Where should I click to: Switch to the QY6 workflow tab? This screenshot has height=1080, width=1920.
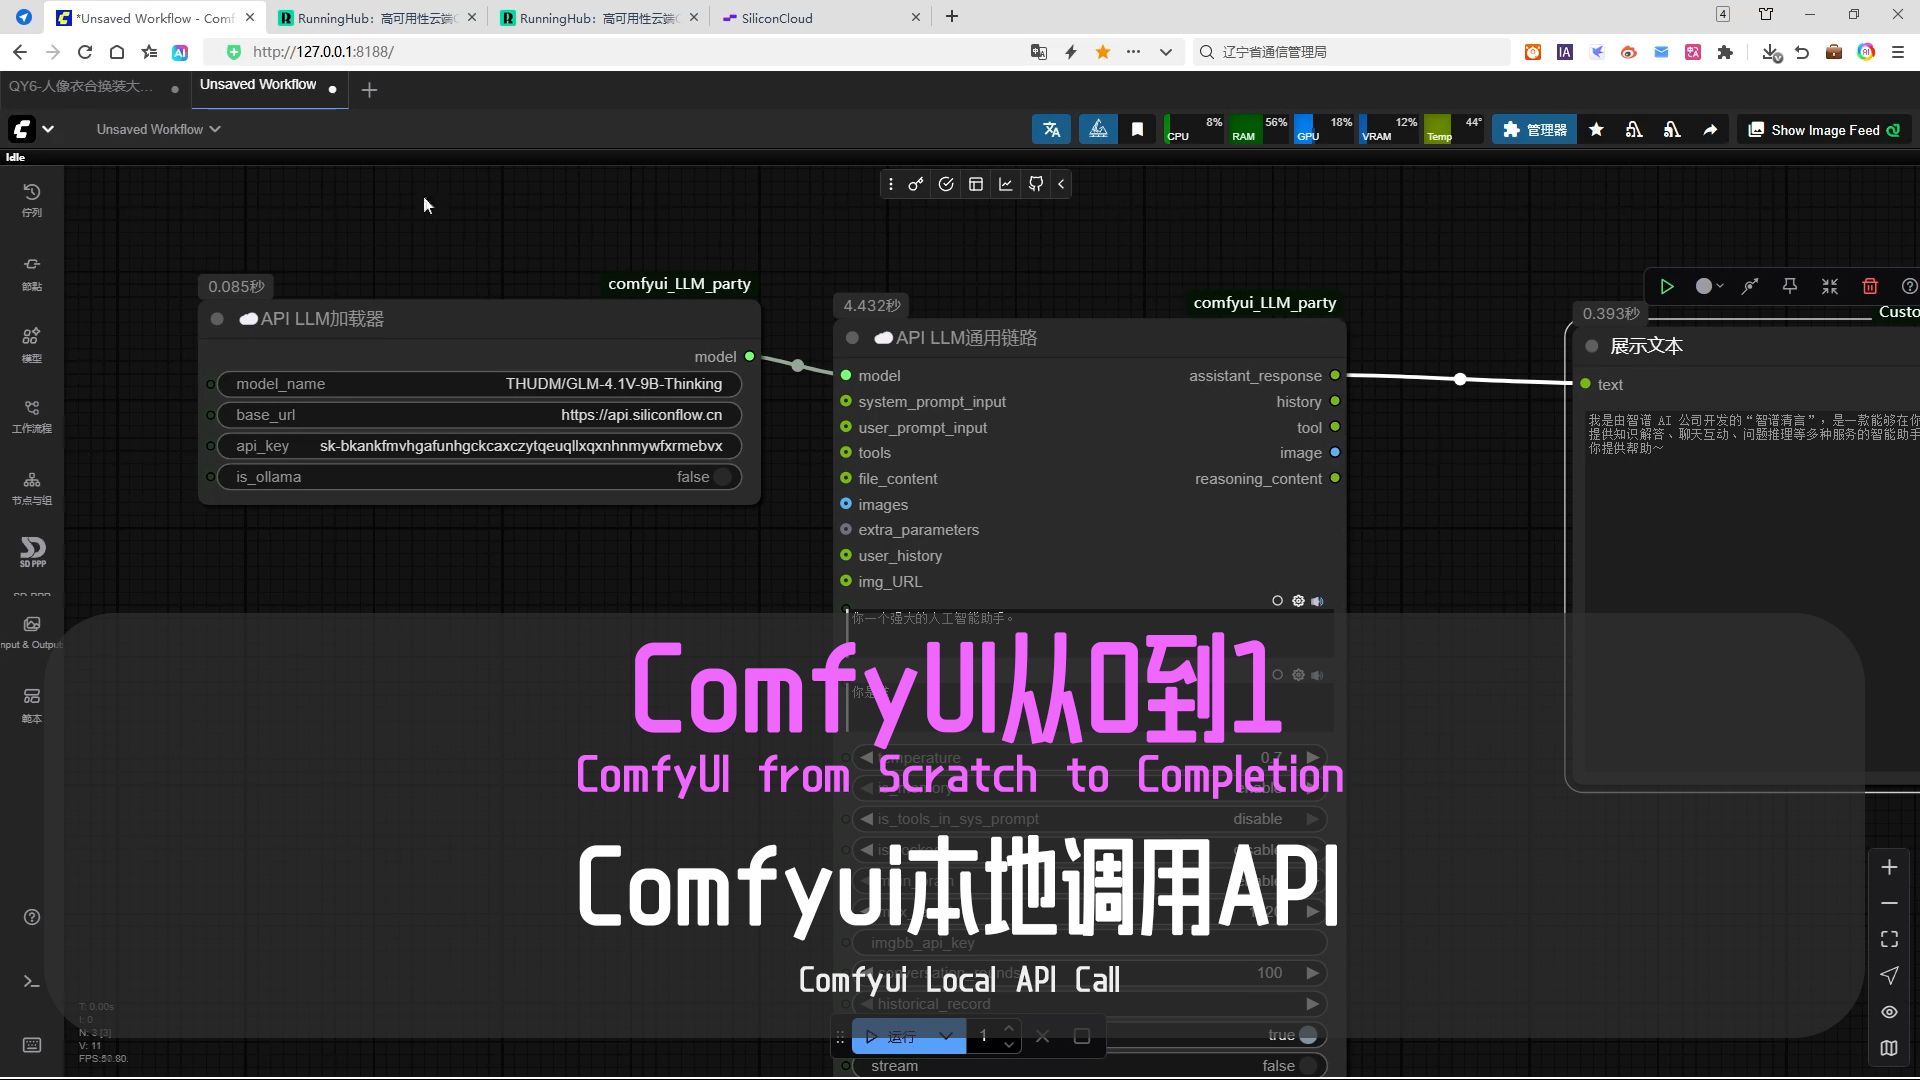pos(82,87)
